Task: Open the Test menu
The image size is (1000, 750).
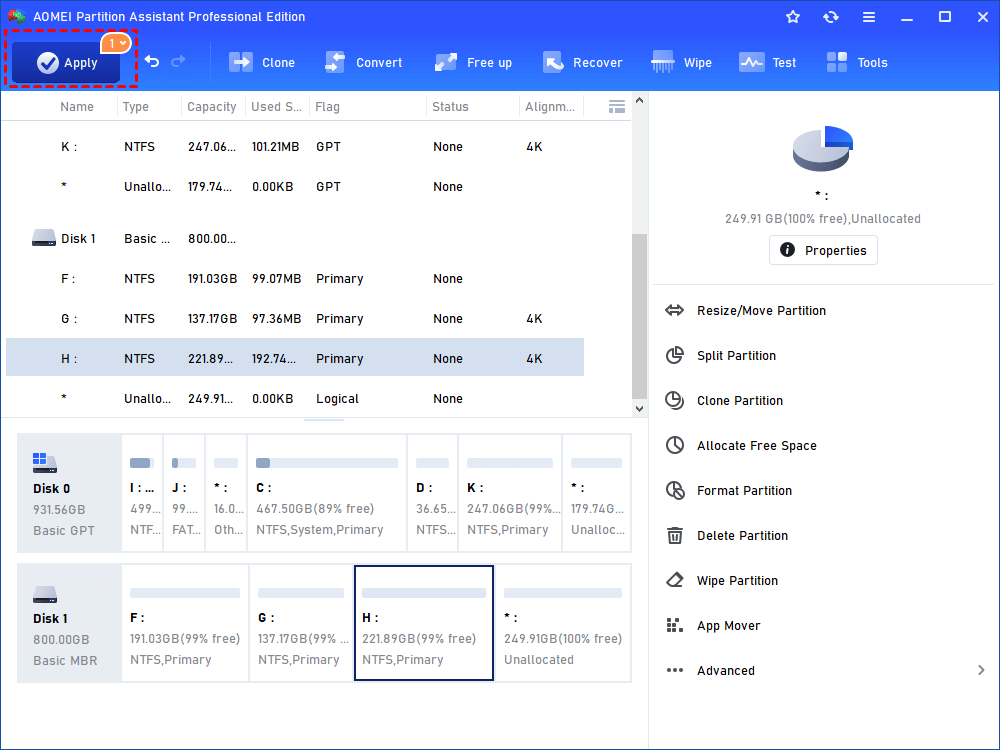Action: [767, 62]
